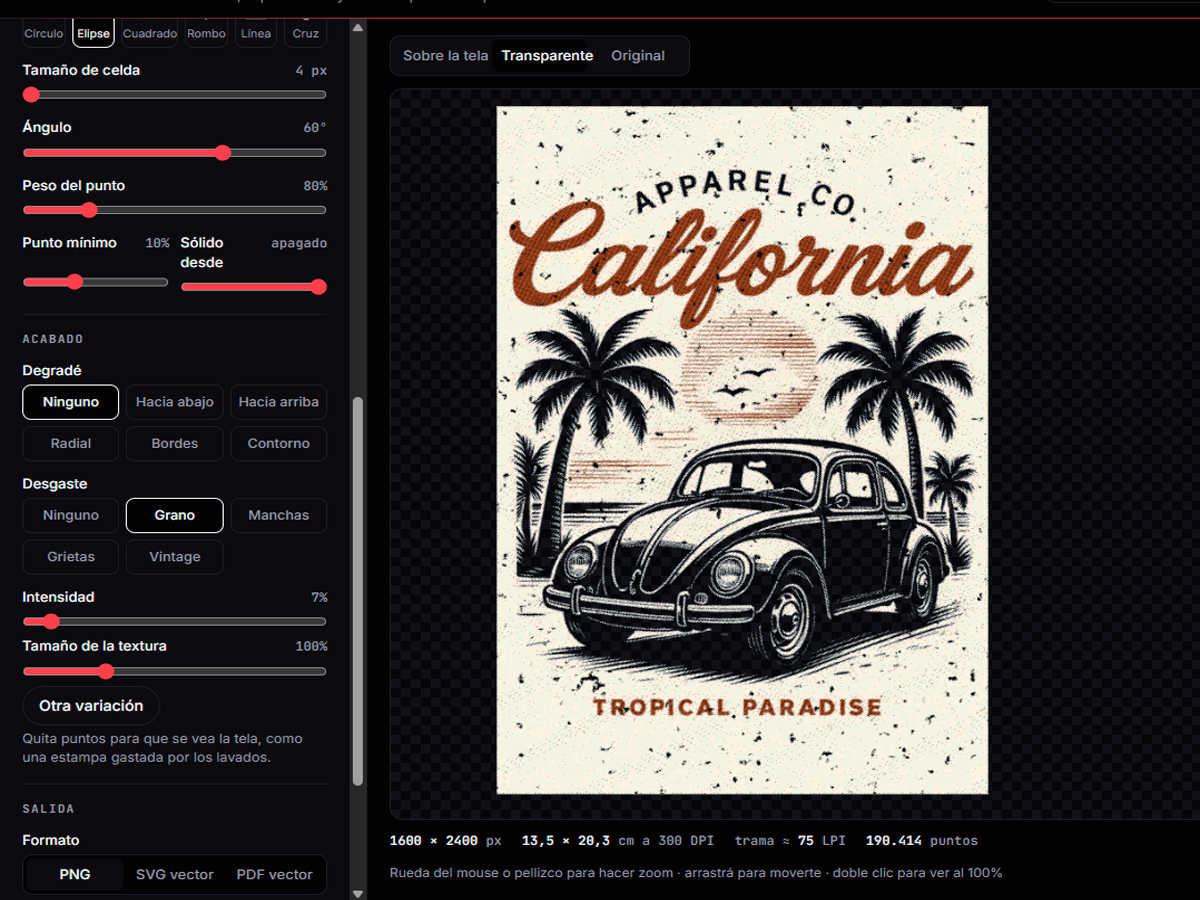The height and width of the screenshot is (900, 1200).
Task: Set dot shape to Cruz
Action: point(306,34)
